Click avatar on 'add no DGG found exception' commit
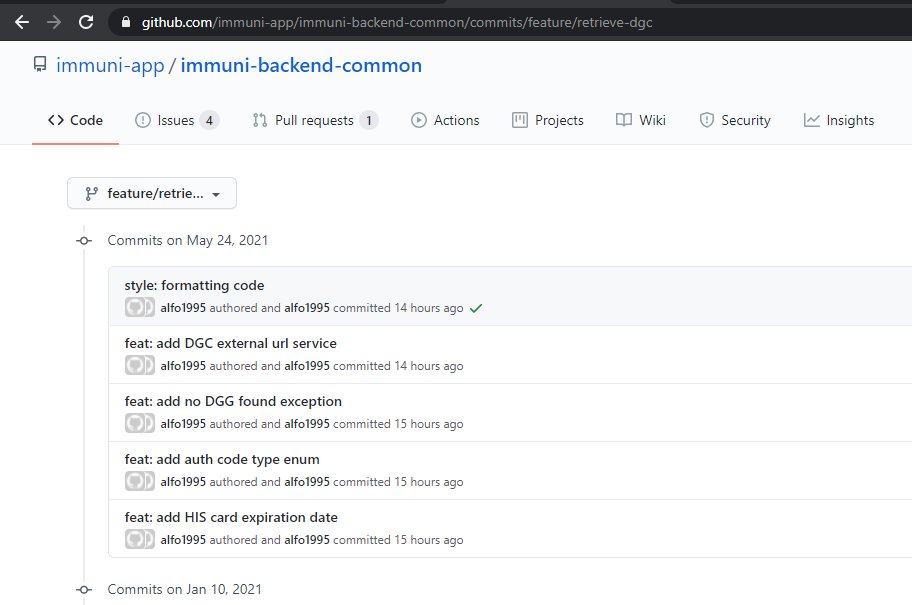 pyautogui.click(x=140, y=424)
